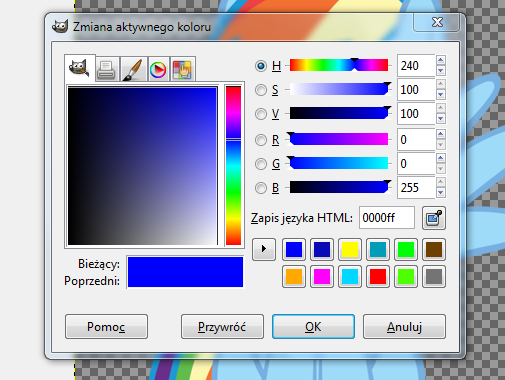The width and height of the screenshot is (505, 380).
Task: Choose the red history swatch
Action: (x=378, y=276)
